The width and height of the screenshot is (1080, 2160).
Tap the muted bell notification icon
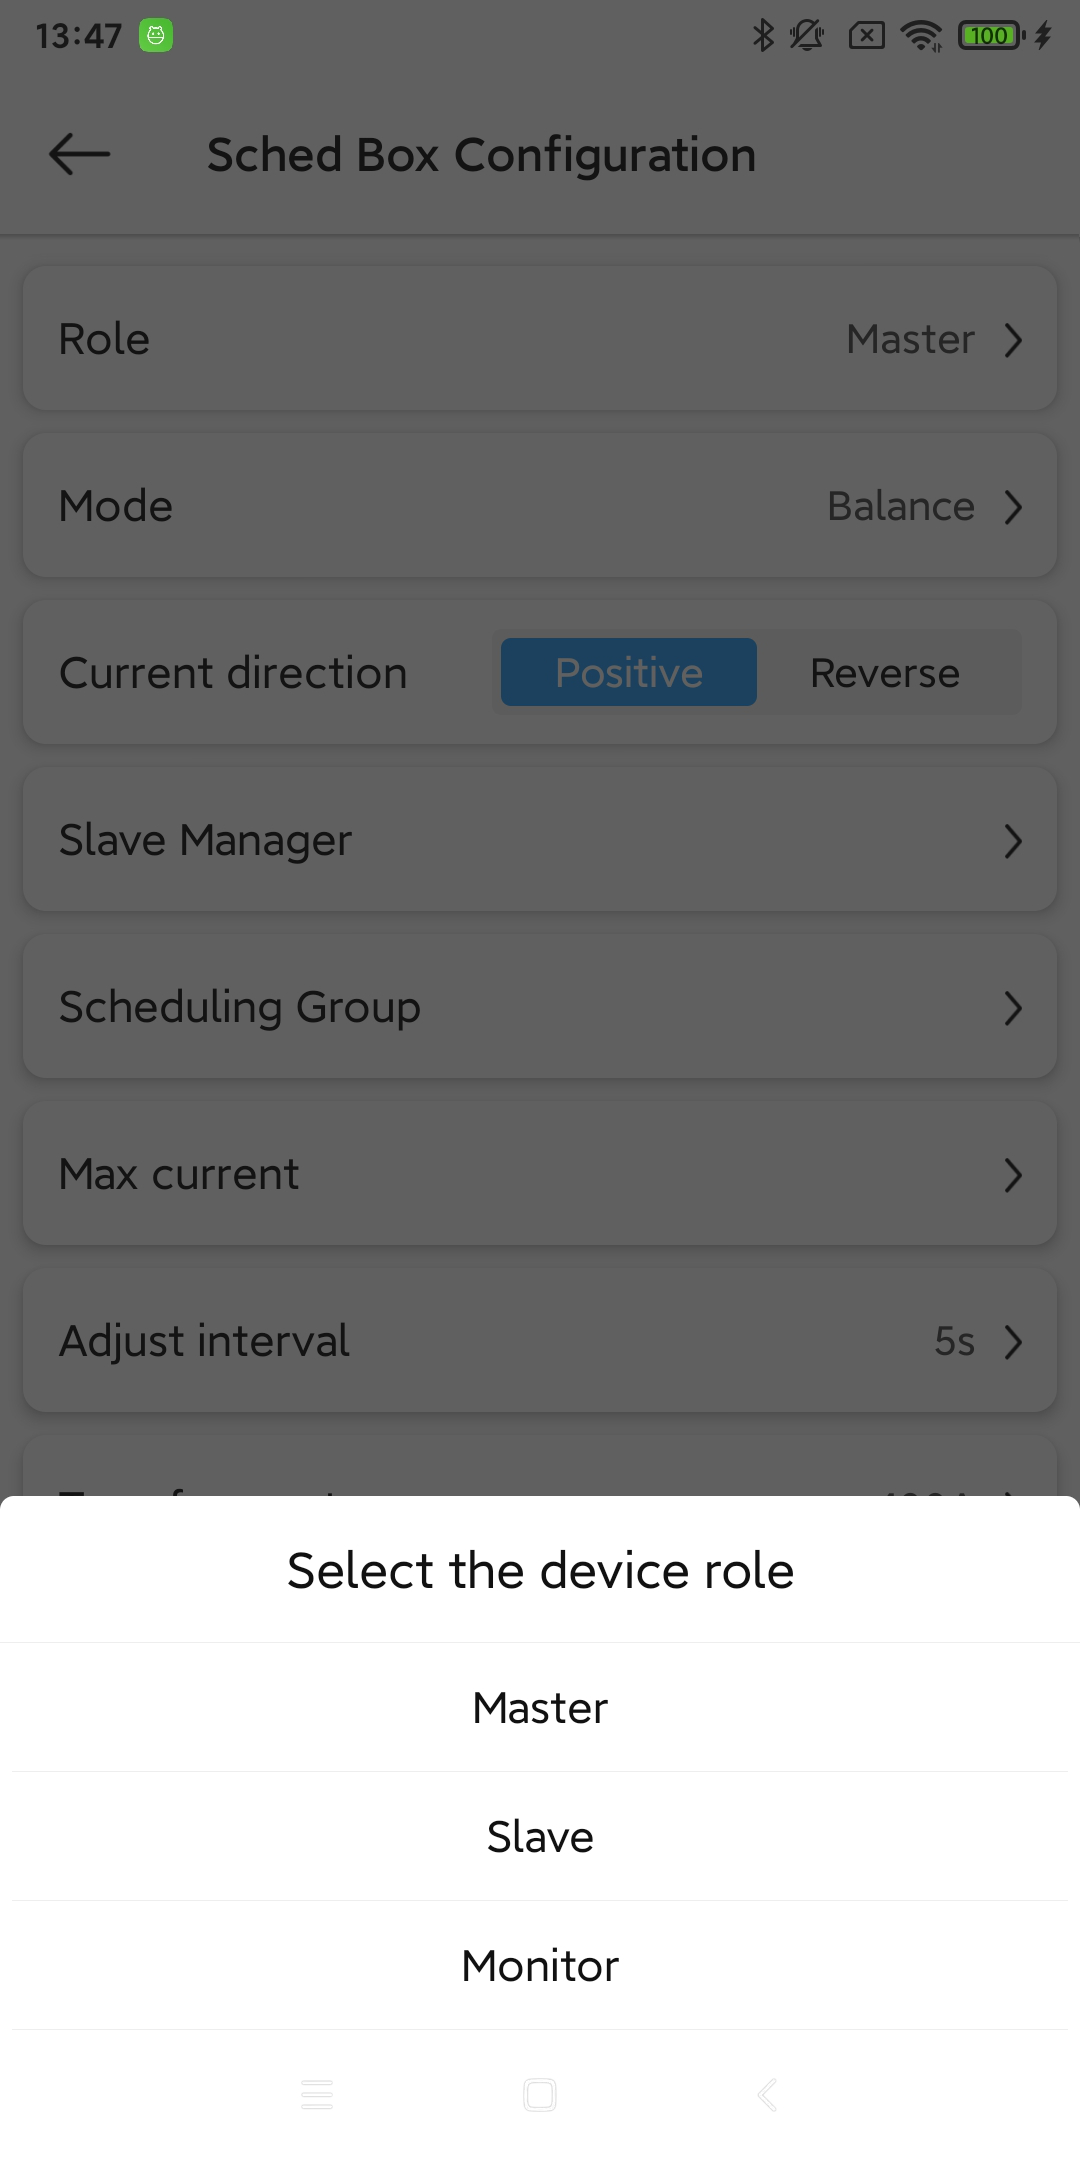pyautogui.click(x=807, y=36)
